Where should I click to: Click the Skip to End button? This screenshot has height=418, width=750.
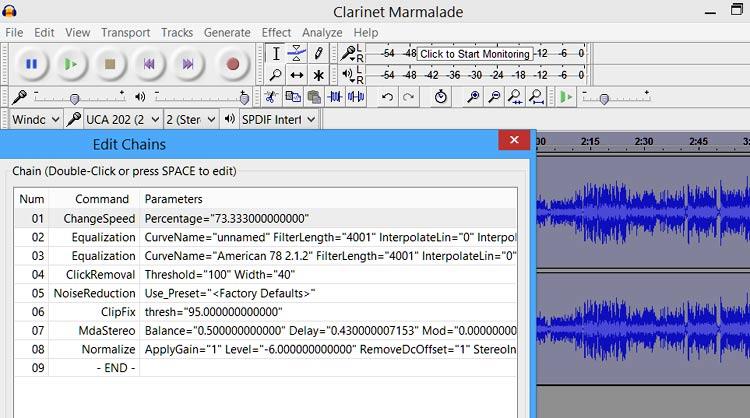pyautogui.click(x=187, y=64)
